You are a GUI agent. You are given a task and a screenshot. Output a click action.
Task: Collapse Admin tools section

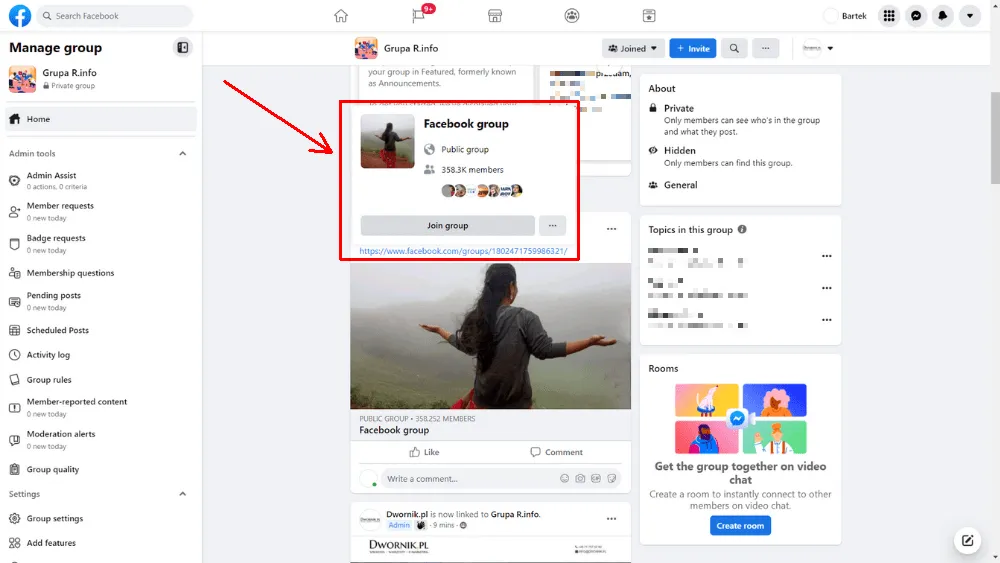click(182, 154)
